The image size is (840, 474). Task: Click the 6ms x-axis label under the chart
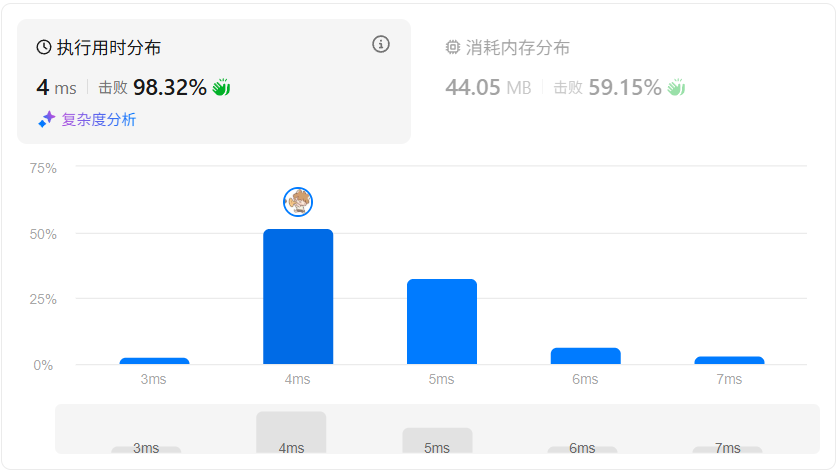(x=585, y=379)
